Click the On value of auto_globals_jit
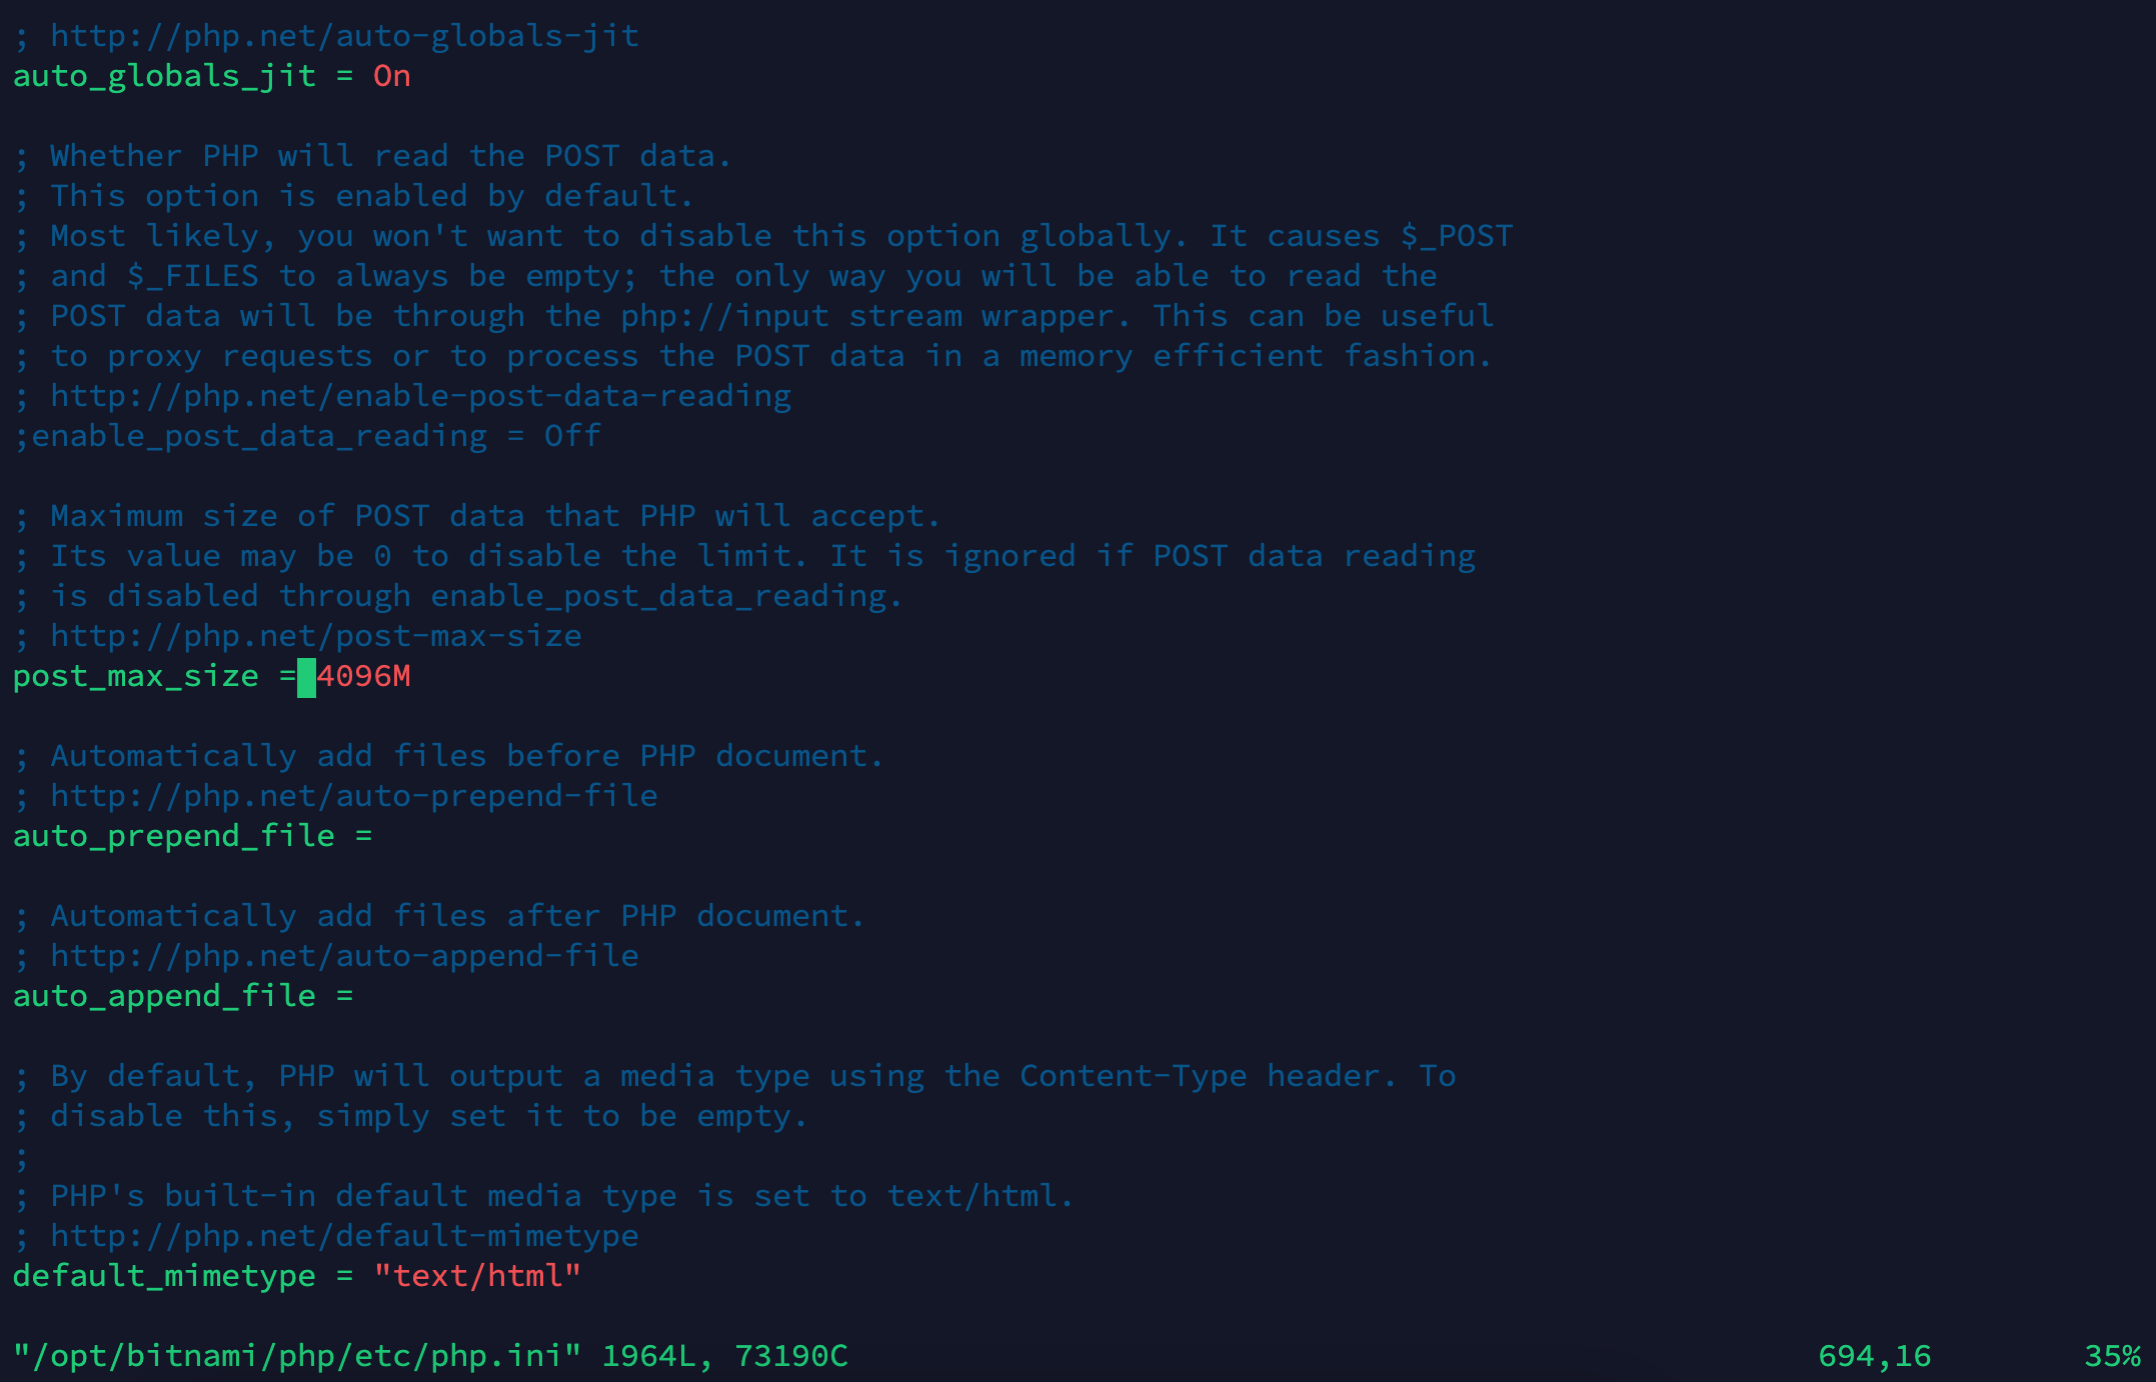The width and height of the screenshot is (2156, 1382). [x=392, y=76]
